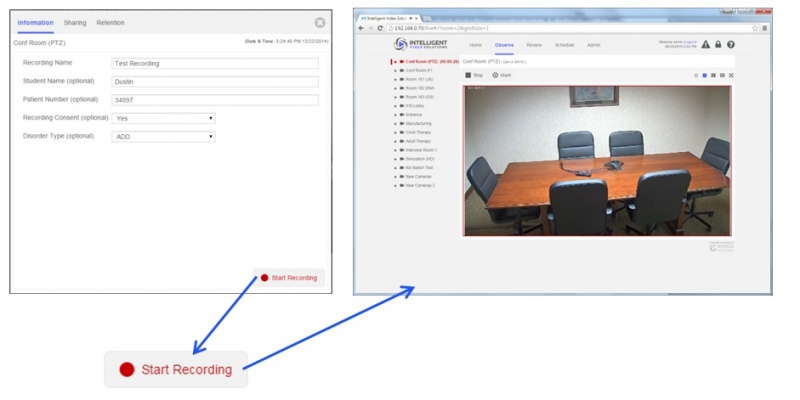Open the Home menu item
The image size is (800, 400).
[x=476, y=45]
